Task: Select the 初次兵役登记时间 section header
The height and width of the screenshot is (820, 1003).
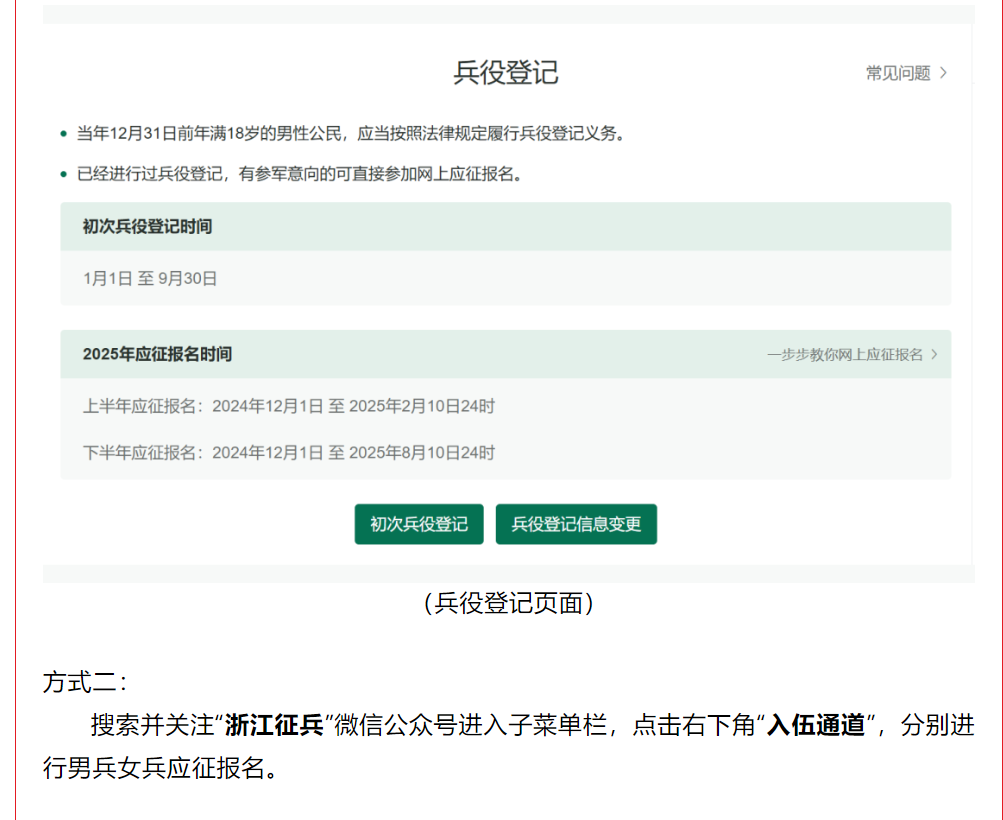Action: click(x=147, y=227)
